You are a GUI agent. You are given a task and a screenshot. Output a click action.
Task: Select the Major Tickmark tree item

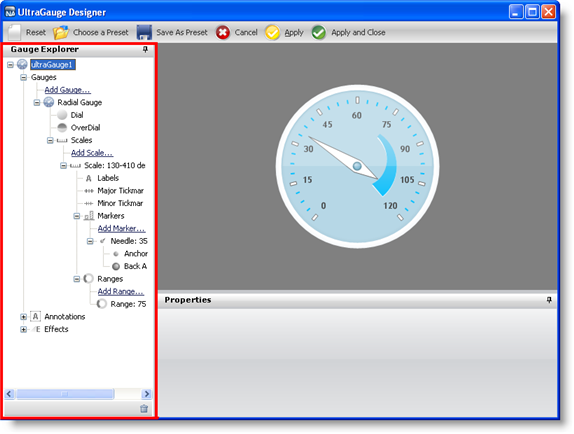pyautogui.click(x=120, y=191)
